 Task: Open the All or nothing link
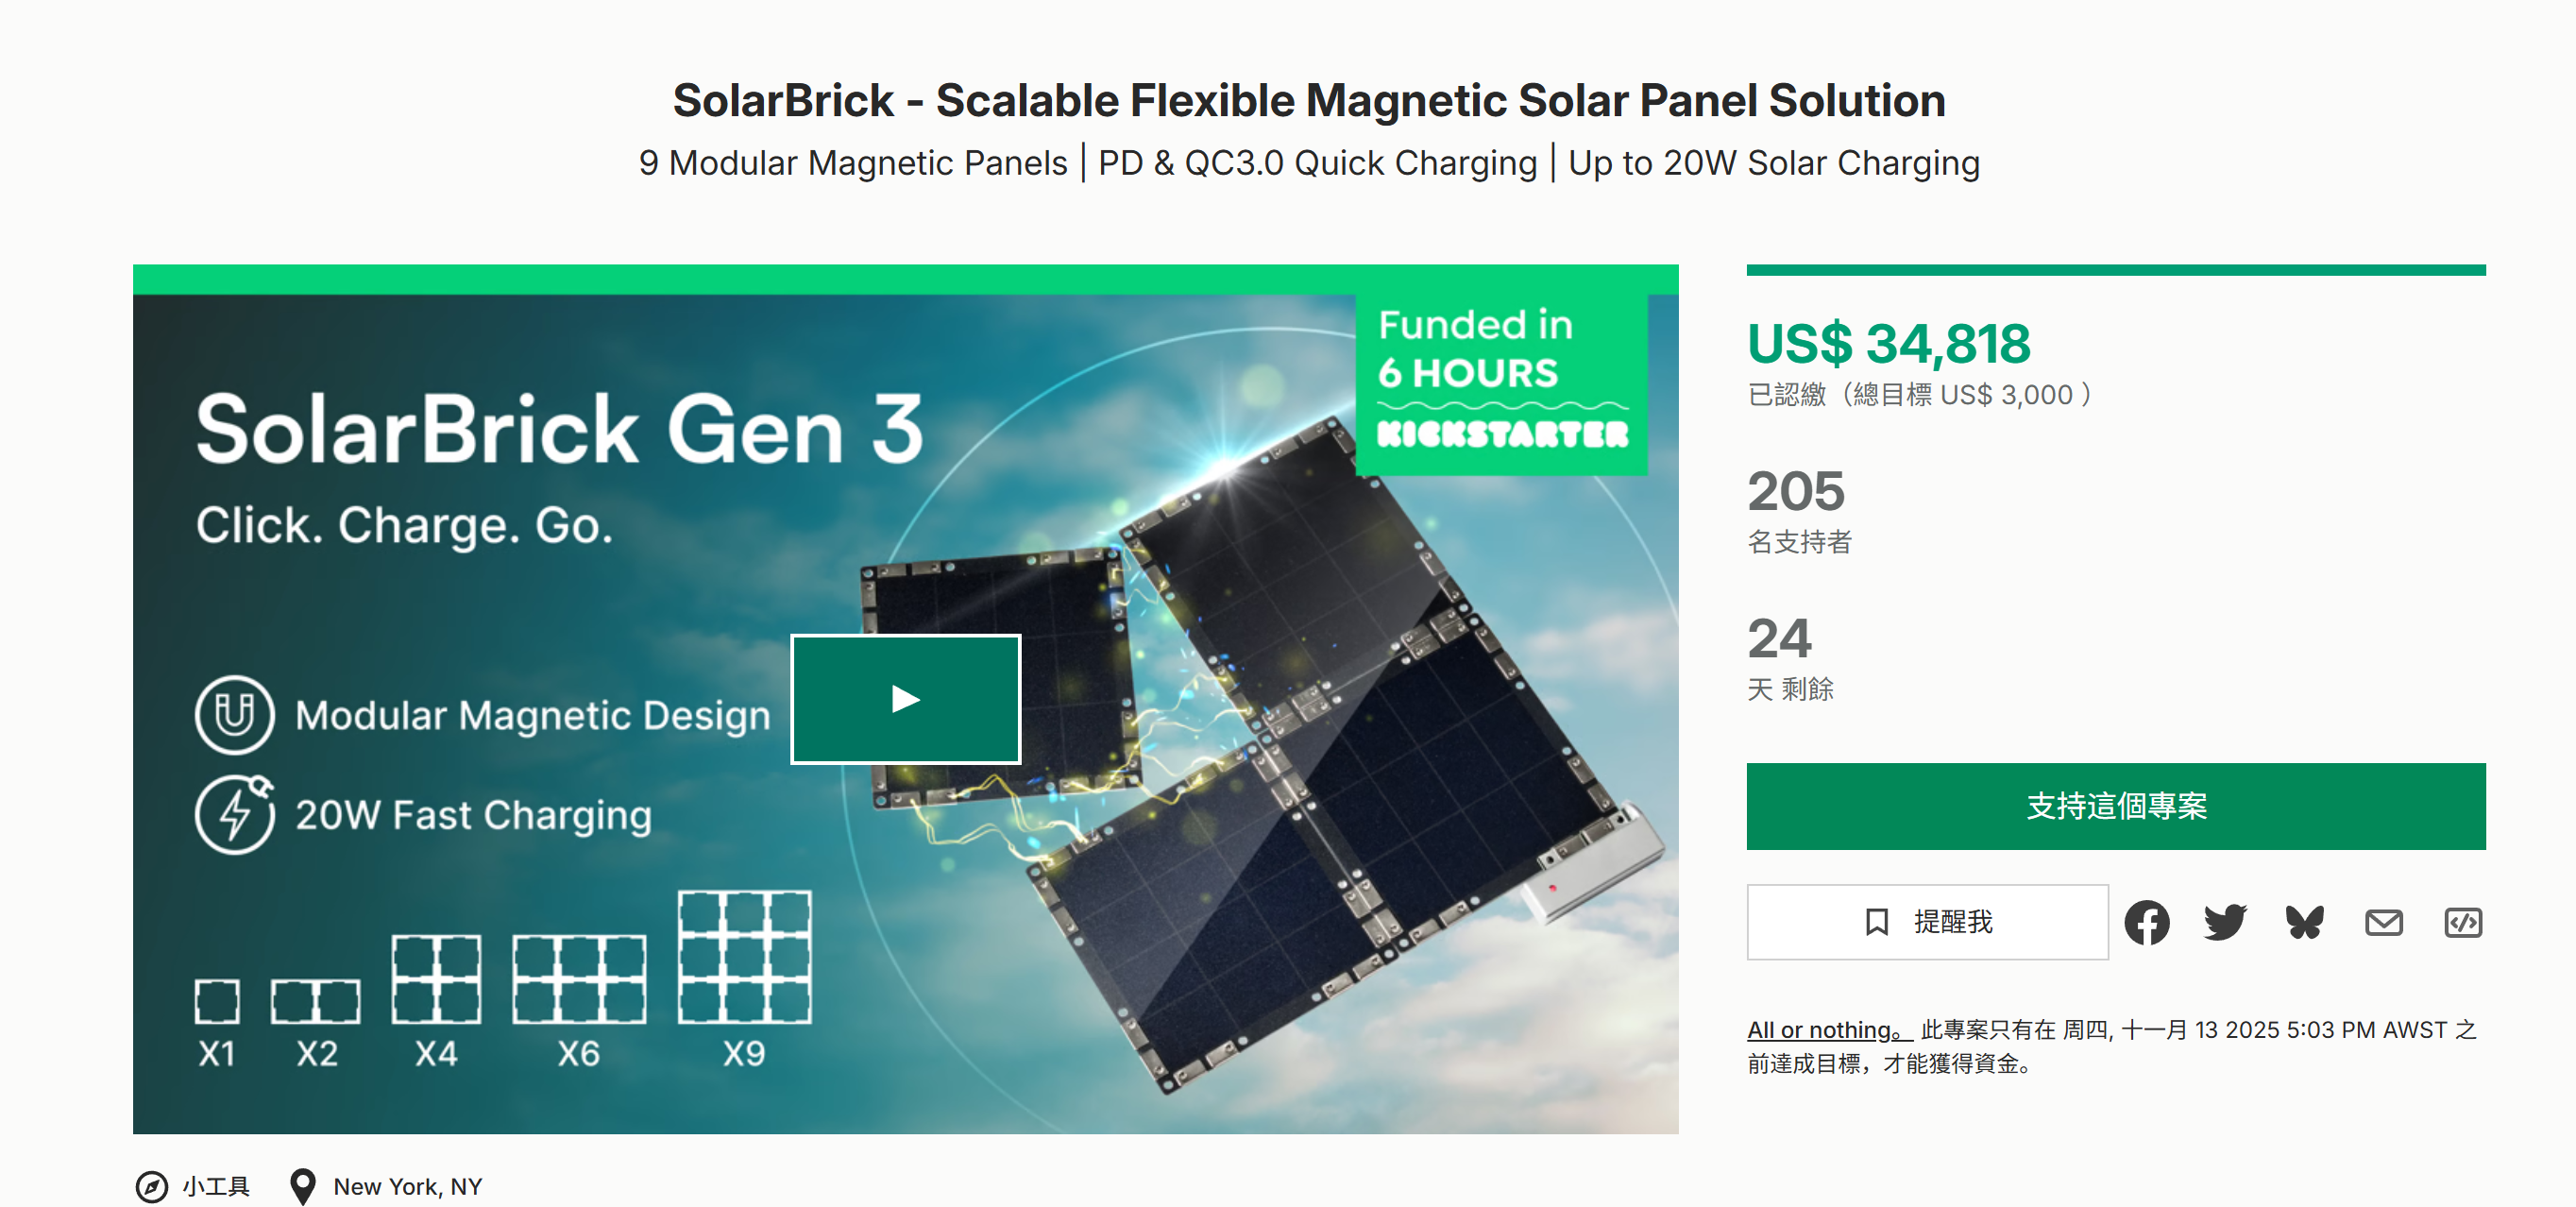click(x=1828, y=1030)
